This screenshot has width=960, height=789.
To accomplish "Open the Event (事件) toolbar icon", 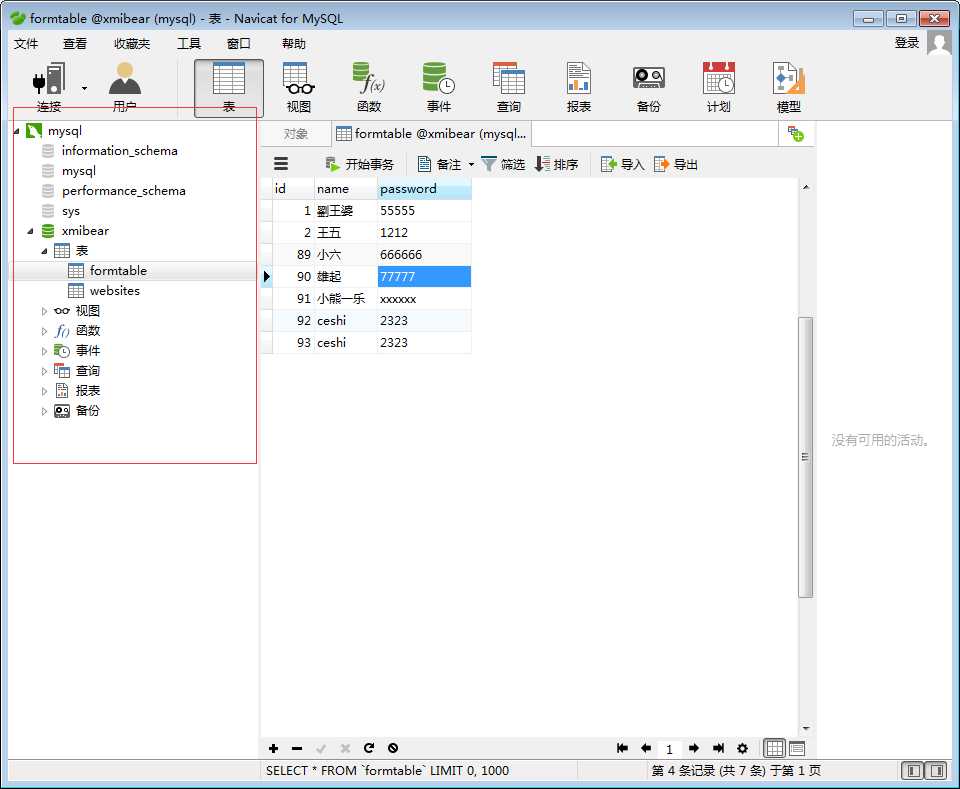I will [438, 88].
